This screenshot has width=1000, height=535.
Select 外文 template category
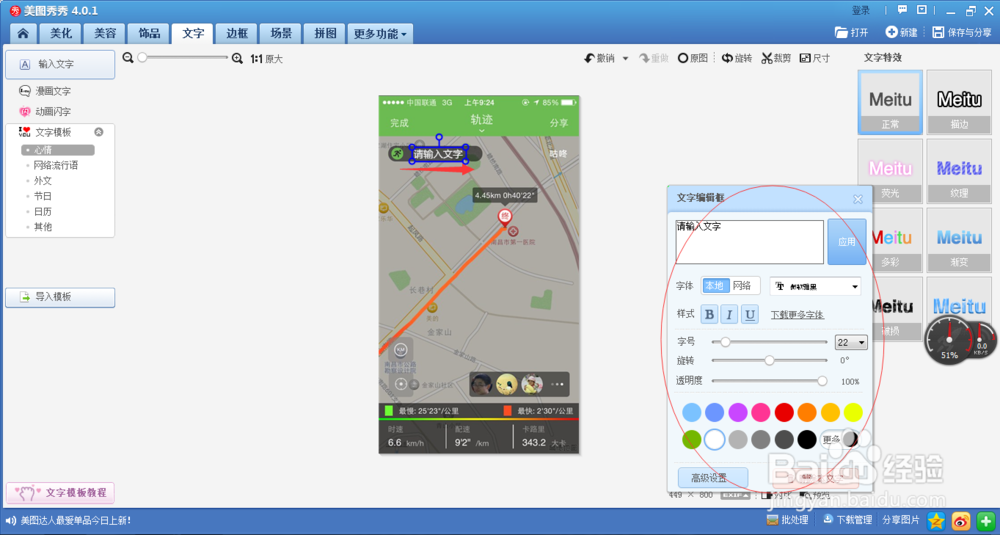(x=43, y=180)
